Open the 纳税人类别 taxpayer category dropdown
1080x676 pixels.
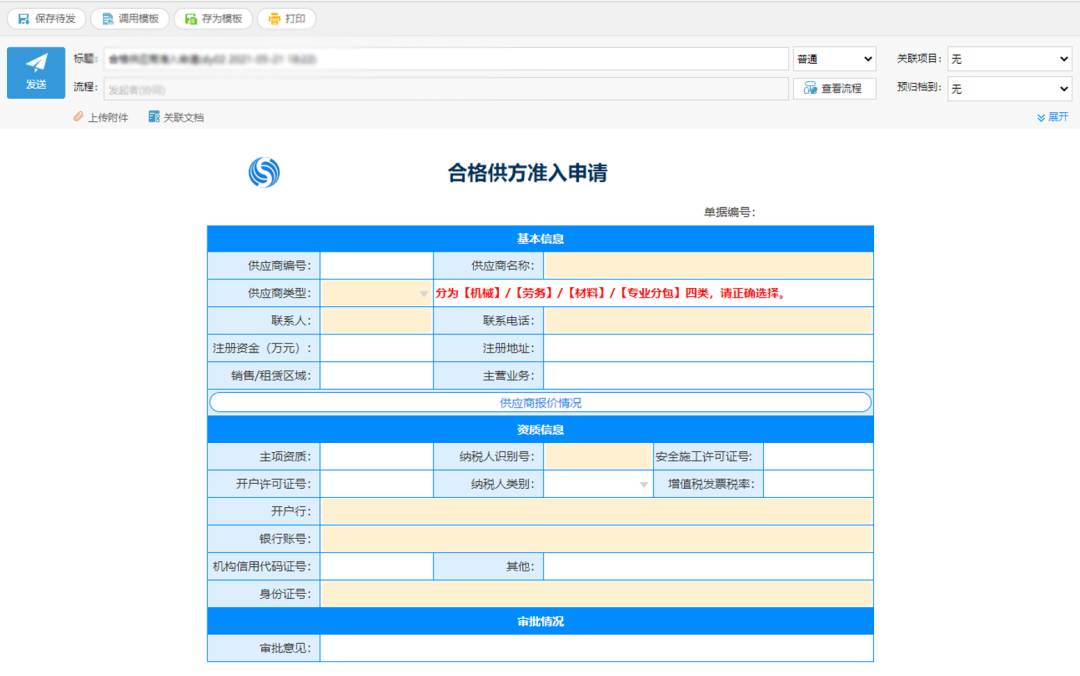coord(598,484)
